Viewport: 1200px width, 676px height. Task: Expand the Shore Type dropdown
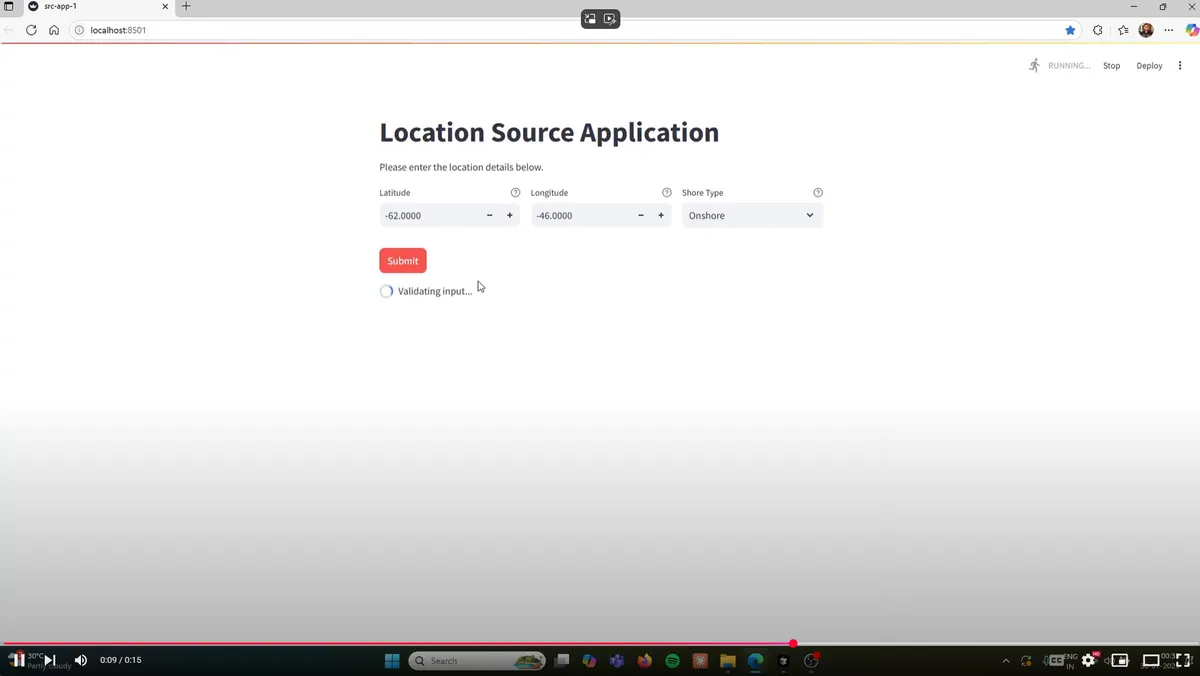752,216
